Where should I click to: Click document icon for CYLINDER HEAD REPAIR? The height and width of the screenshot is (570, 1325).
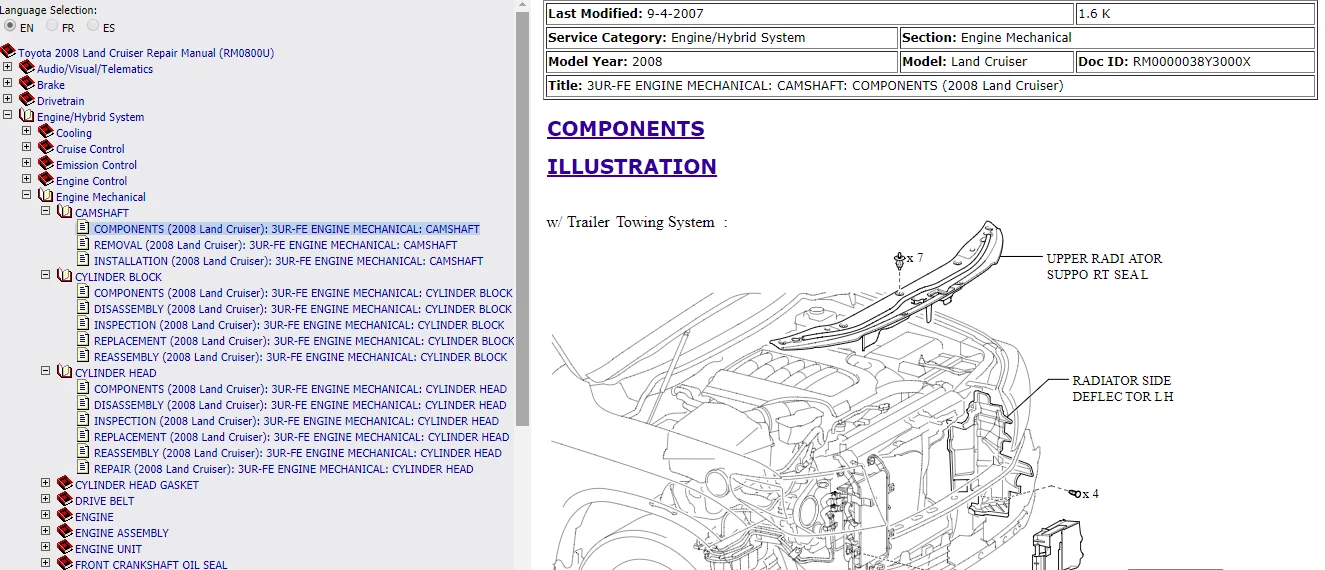[x=83, y=468]
